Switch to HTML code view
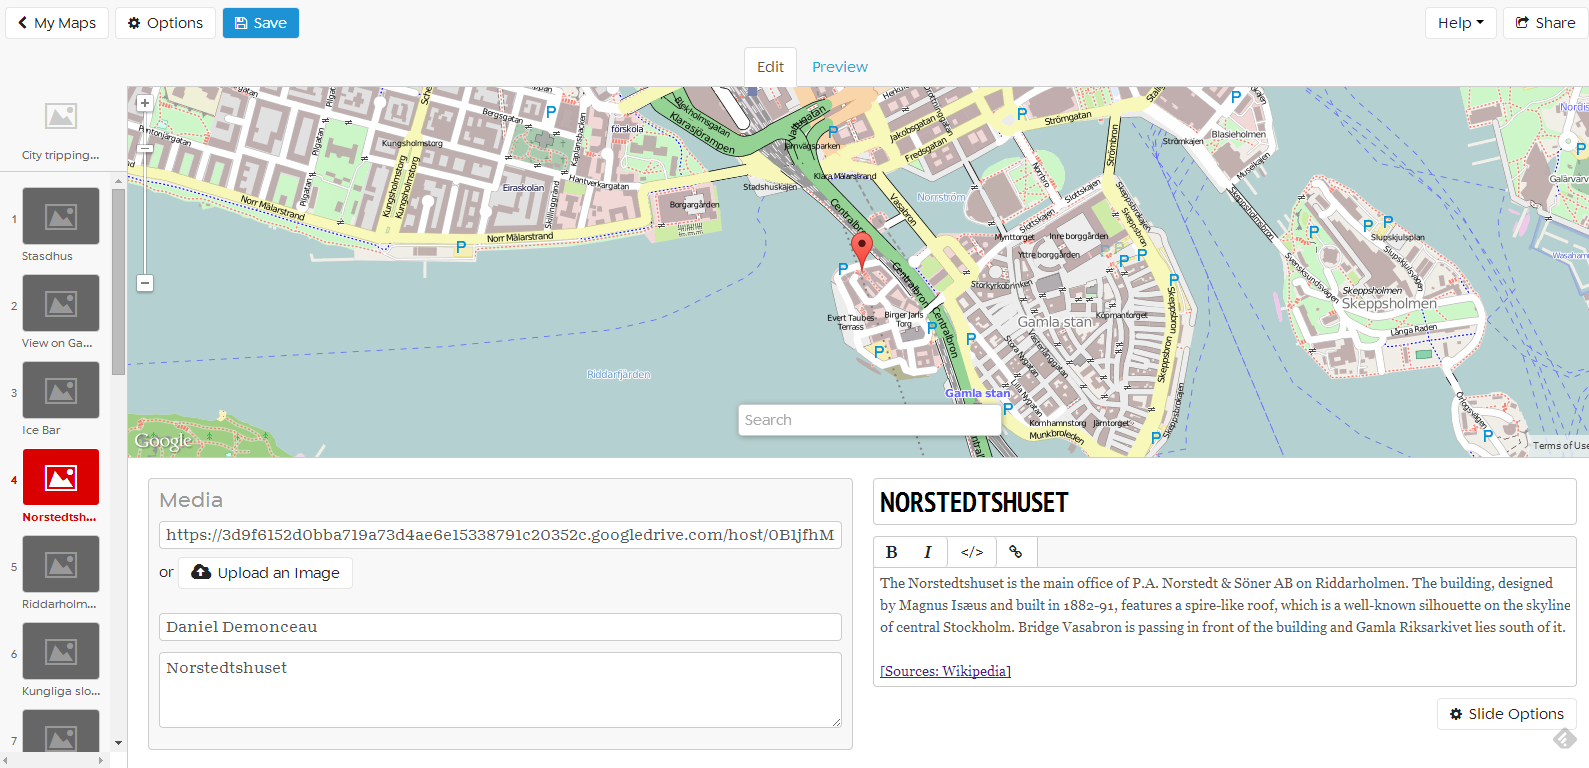The height and width of the screenshot is (768, 1589). [x=972, y=552]
